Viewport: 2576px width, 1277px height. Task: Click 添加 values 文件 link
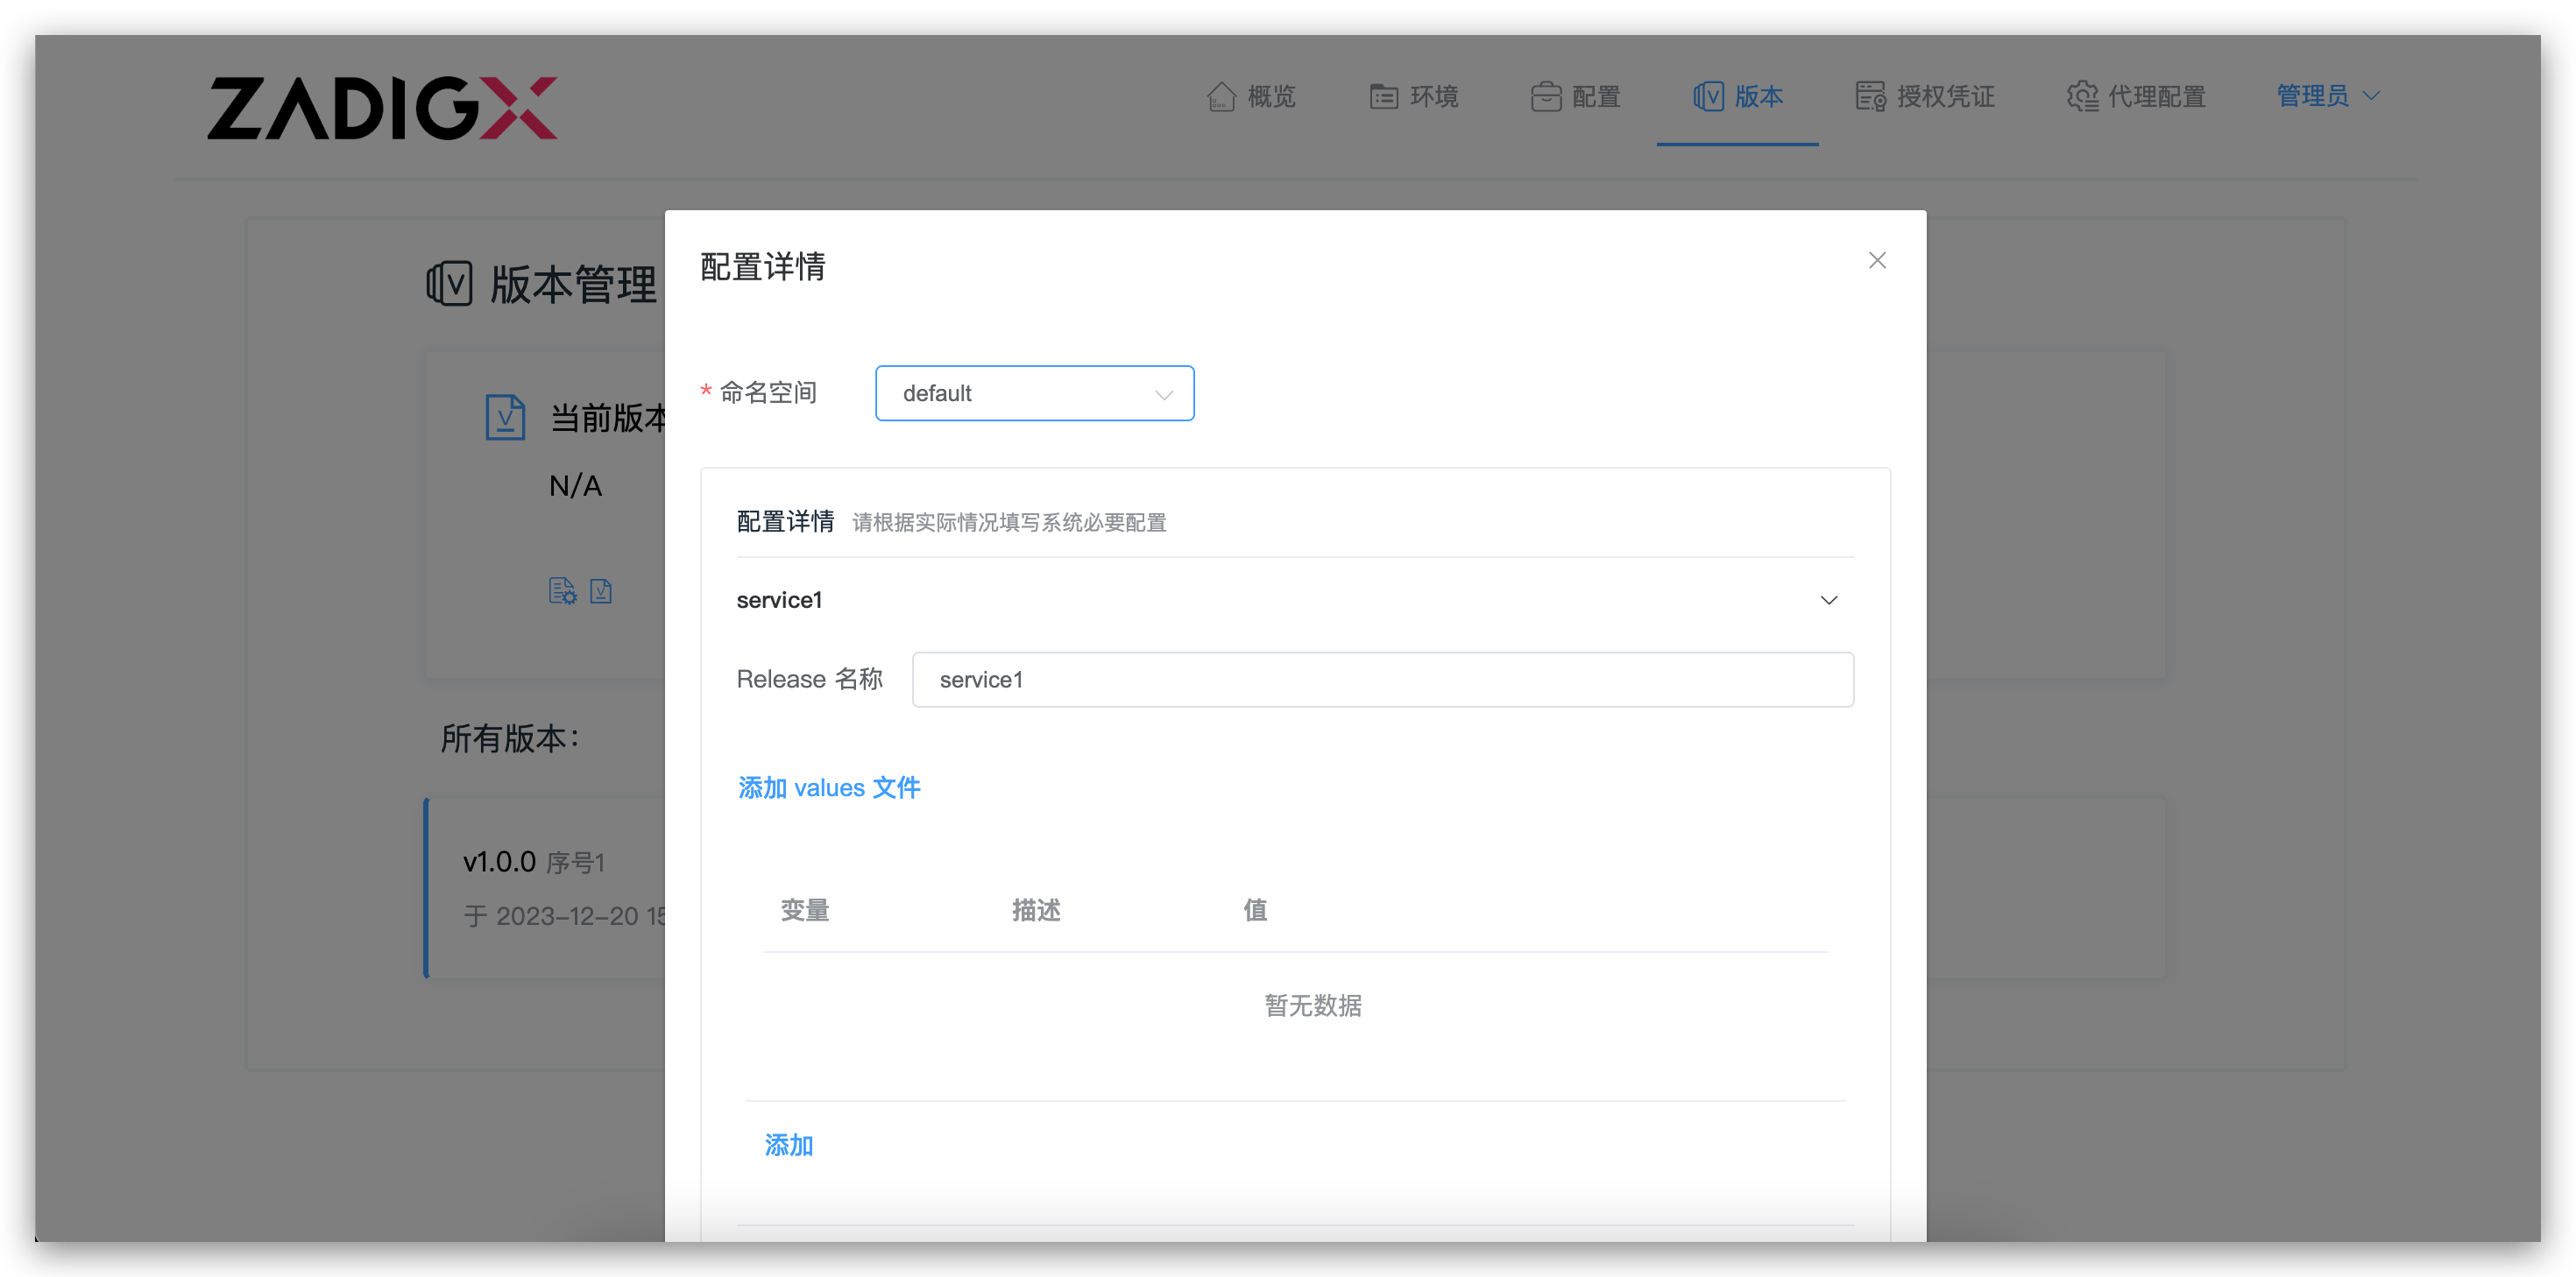point(829,788)
